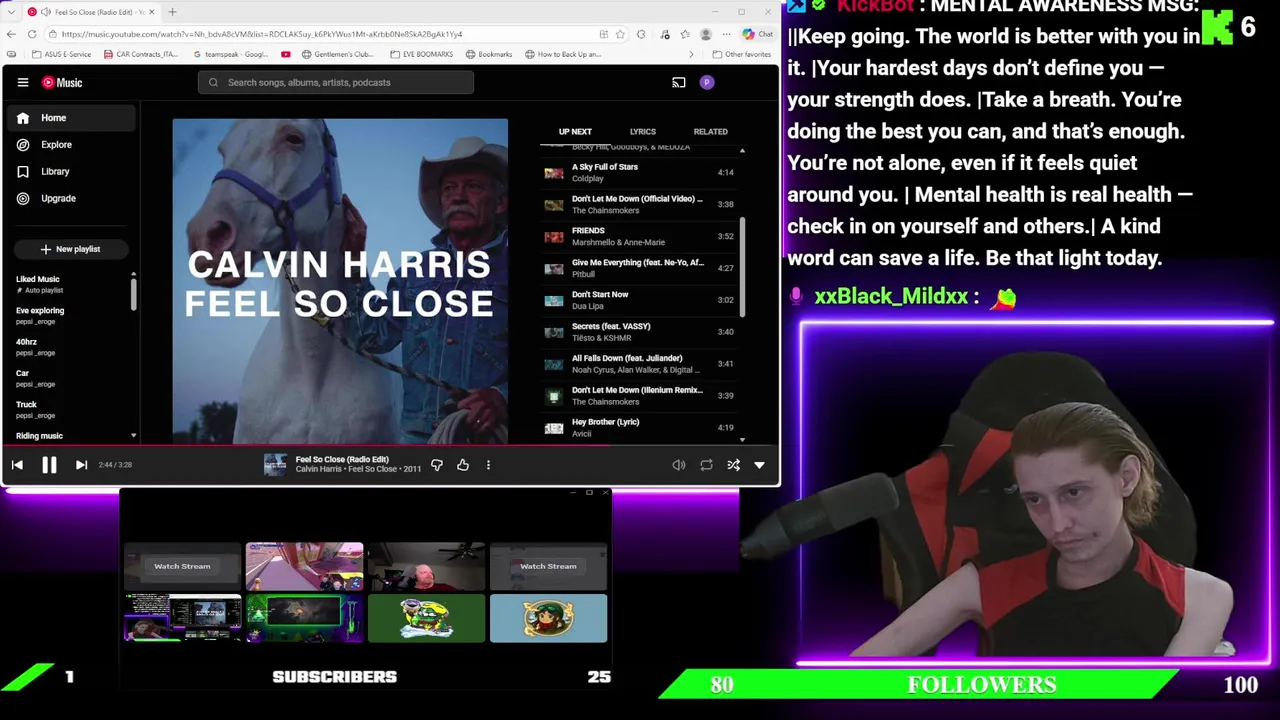The height and width of the screenshot is (720, 1280).
Task: Switch to the RELATED tab
Action: 711,132
